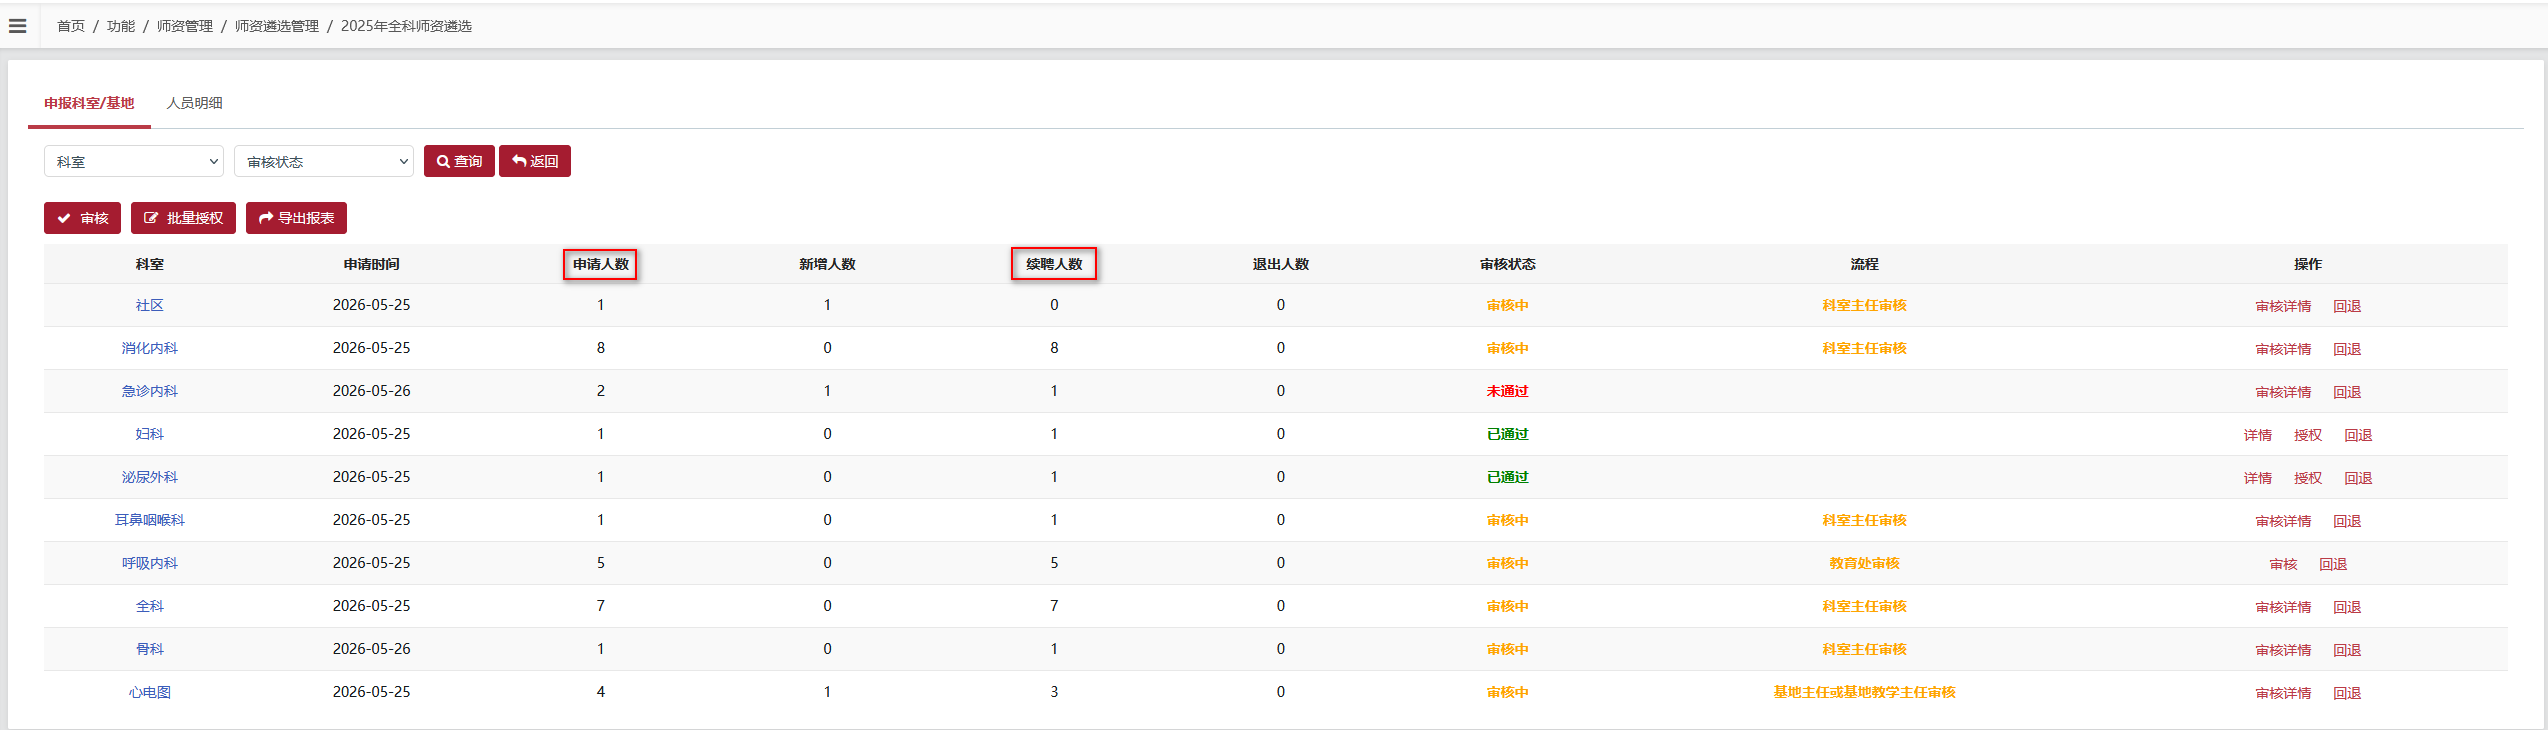
Task: Select the 申报科室/基地 tab
Action: [x=89, y=103]
